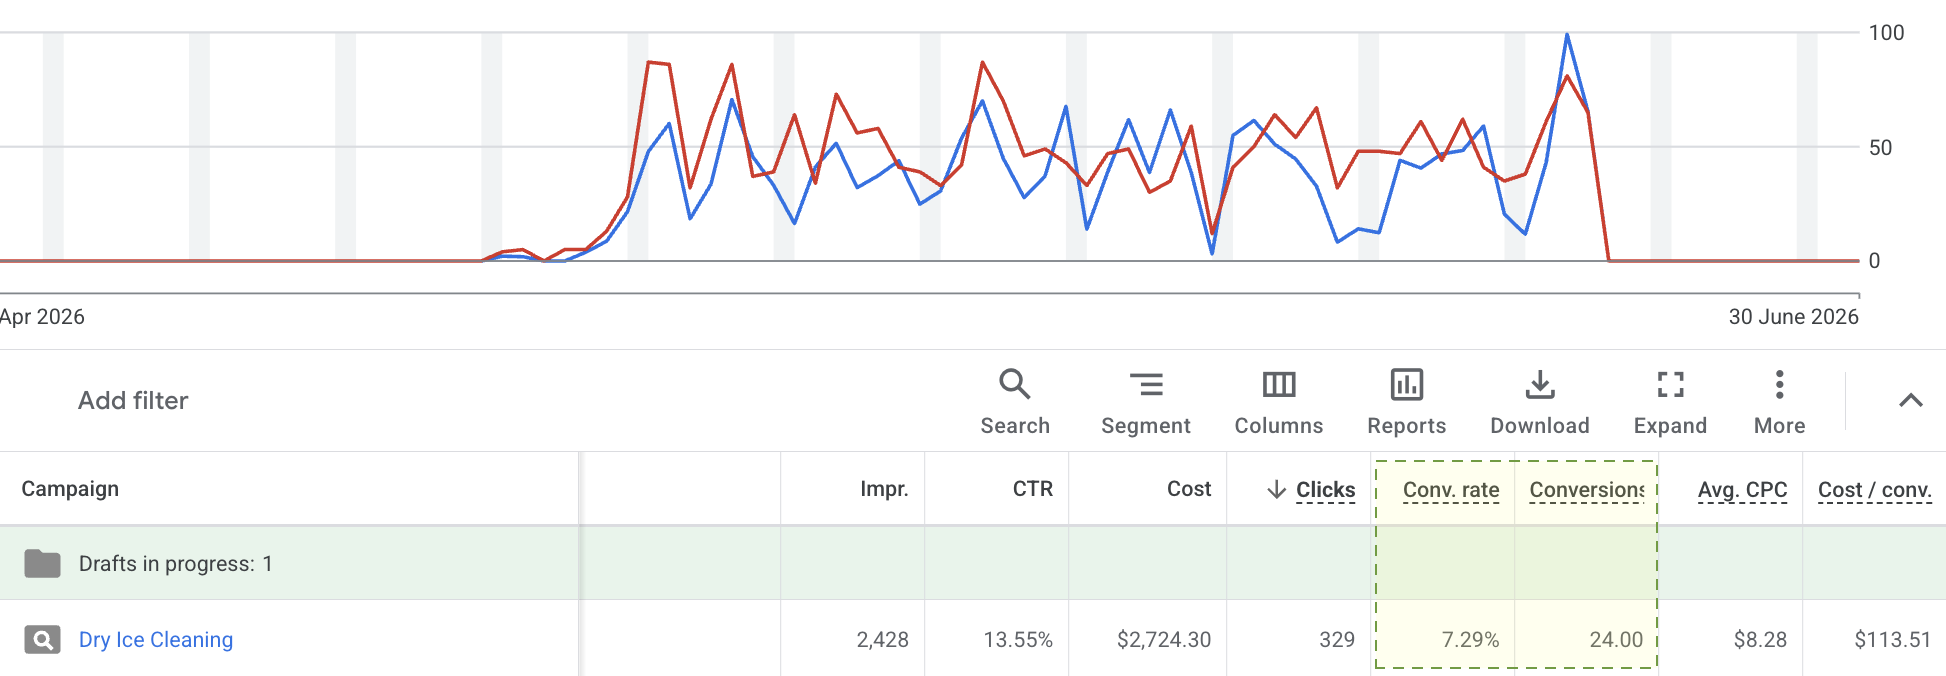Open the More three-dot menu
1946x676 pixels.
click(x=1779, y=384)
